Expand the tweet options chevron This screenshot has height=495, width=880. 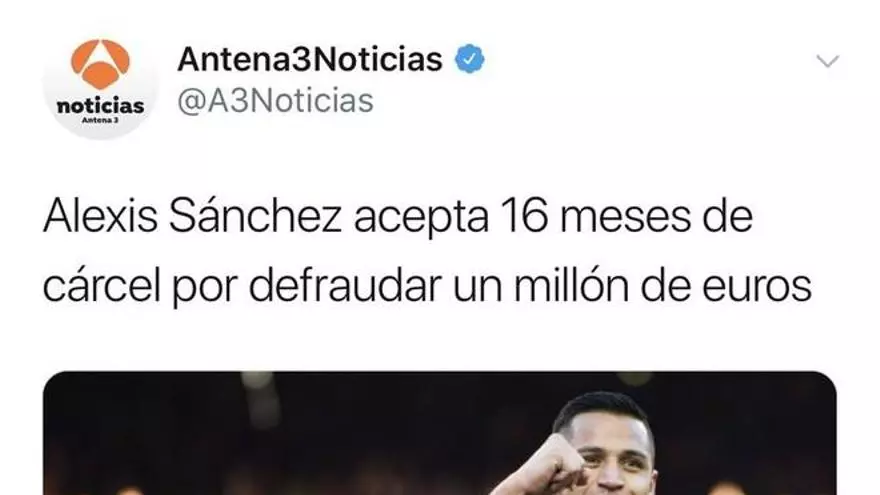tap(827, 61)
